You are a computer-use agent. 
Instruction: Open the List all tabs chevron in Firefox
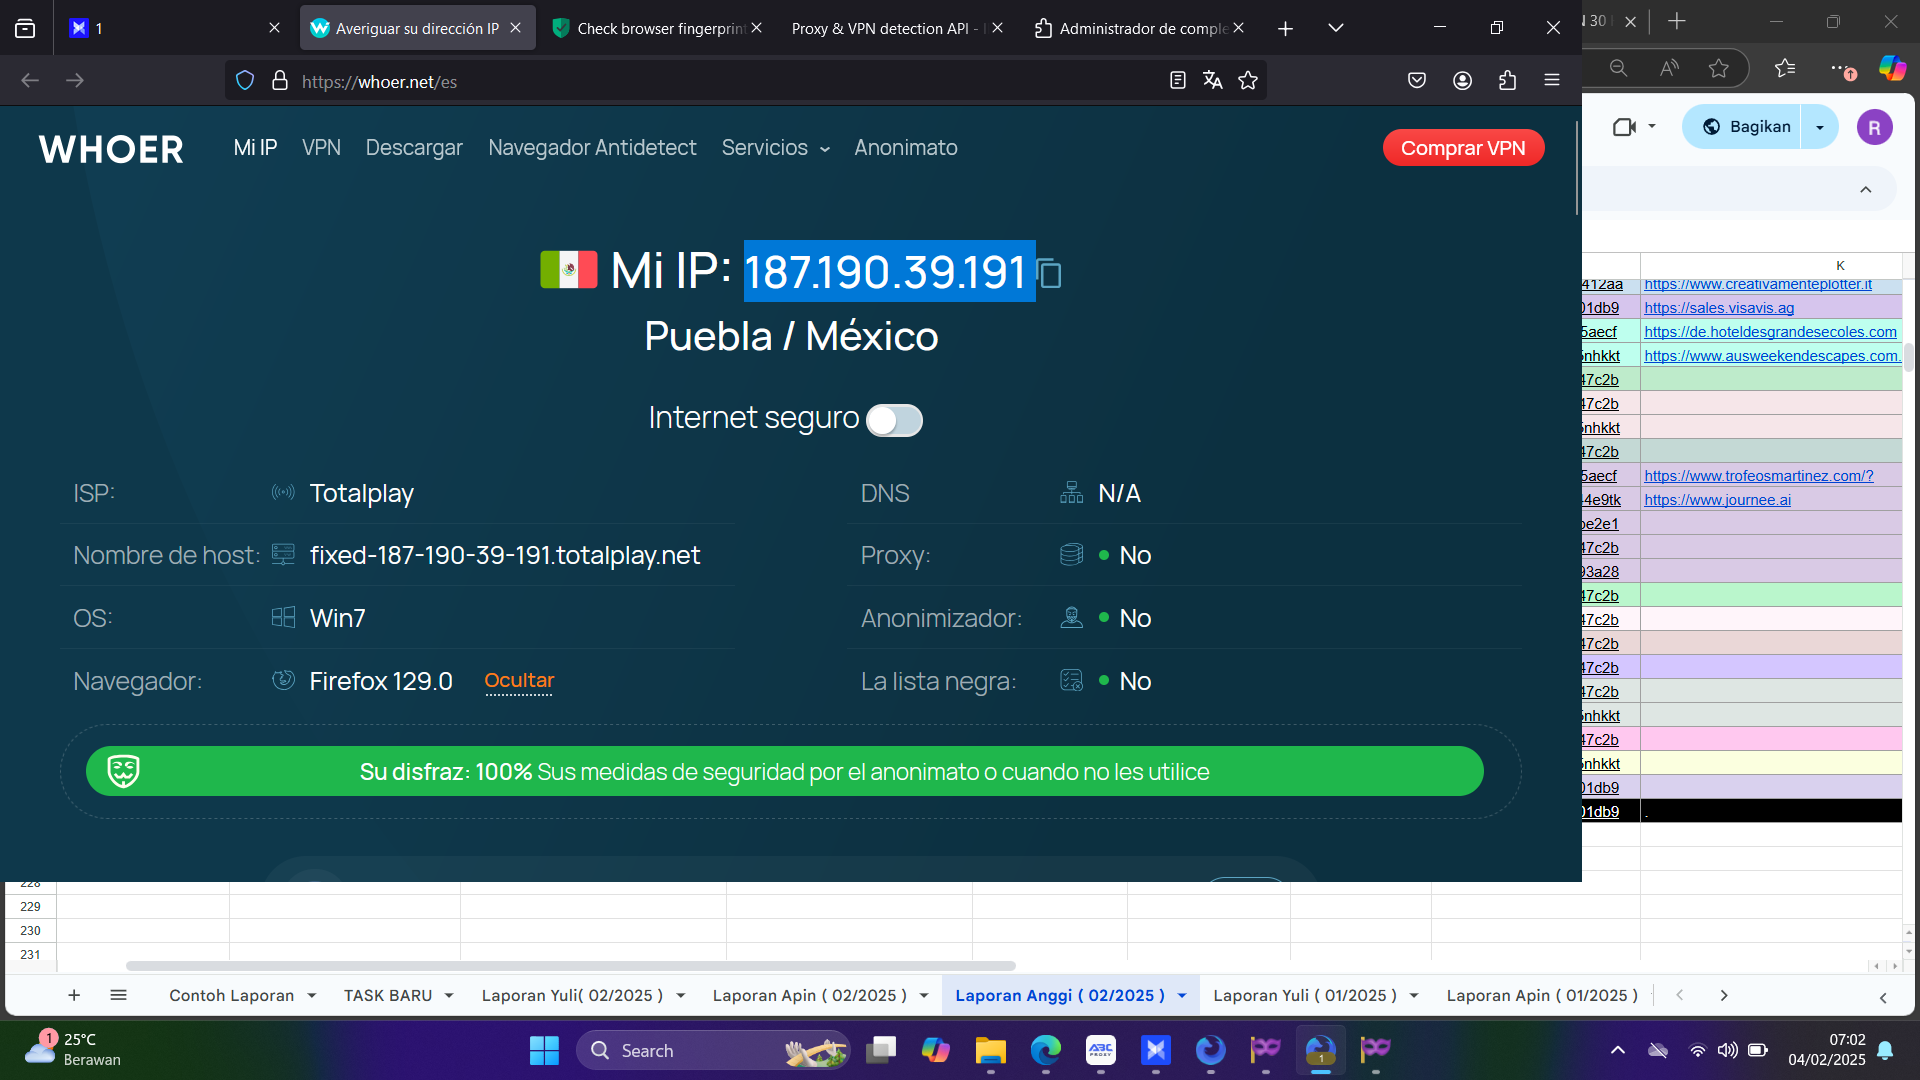click(x=1336, y=29)
